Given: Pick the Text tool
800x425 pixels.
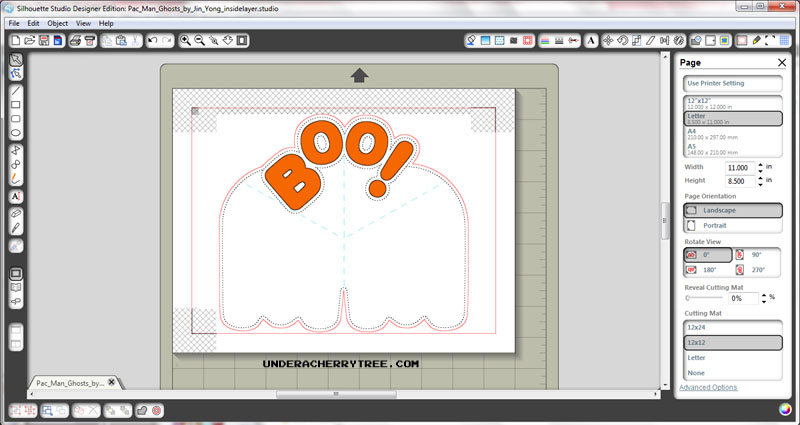Looking at the screenshot, I should click(16, 196).
